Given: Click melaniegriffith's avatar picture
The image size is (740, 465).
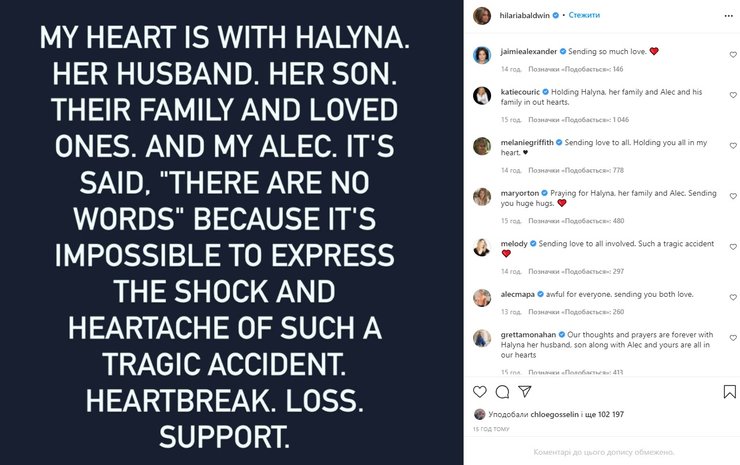Looking at the screenshot, I should coord(482,146).
